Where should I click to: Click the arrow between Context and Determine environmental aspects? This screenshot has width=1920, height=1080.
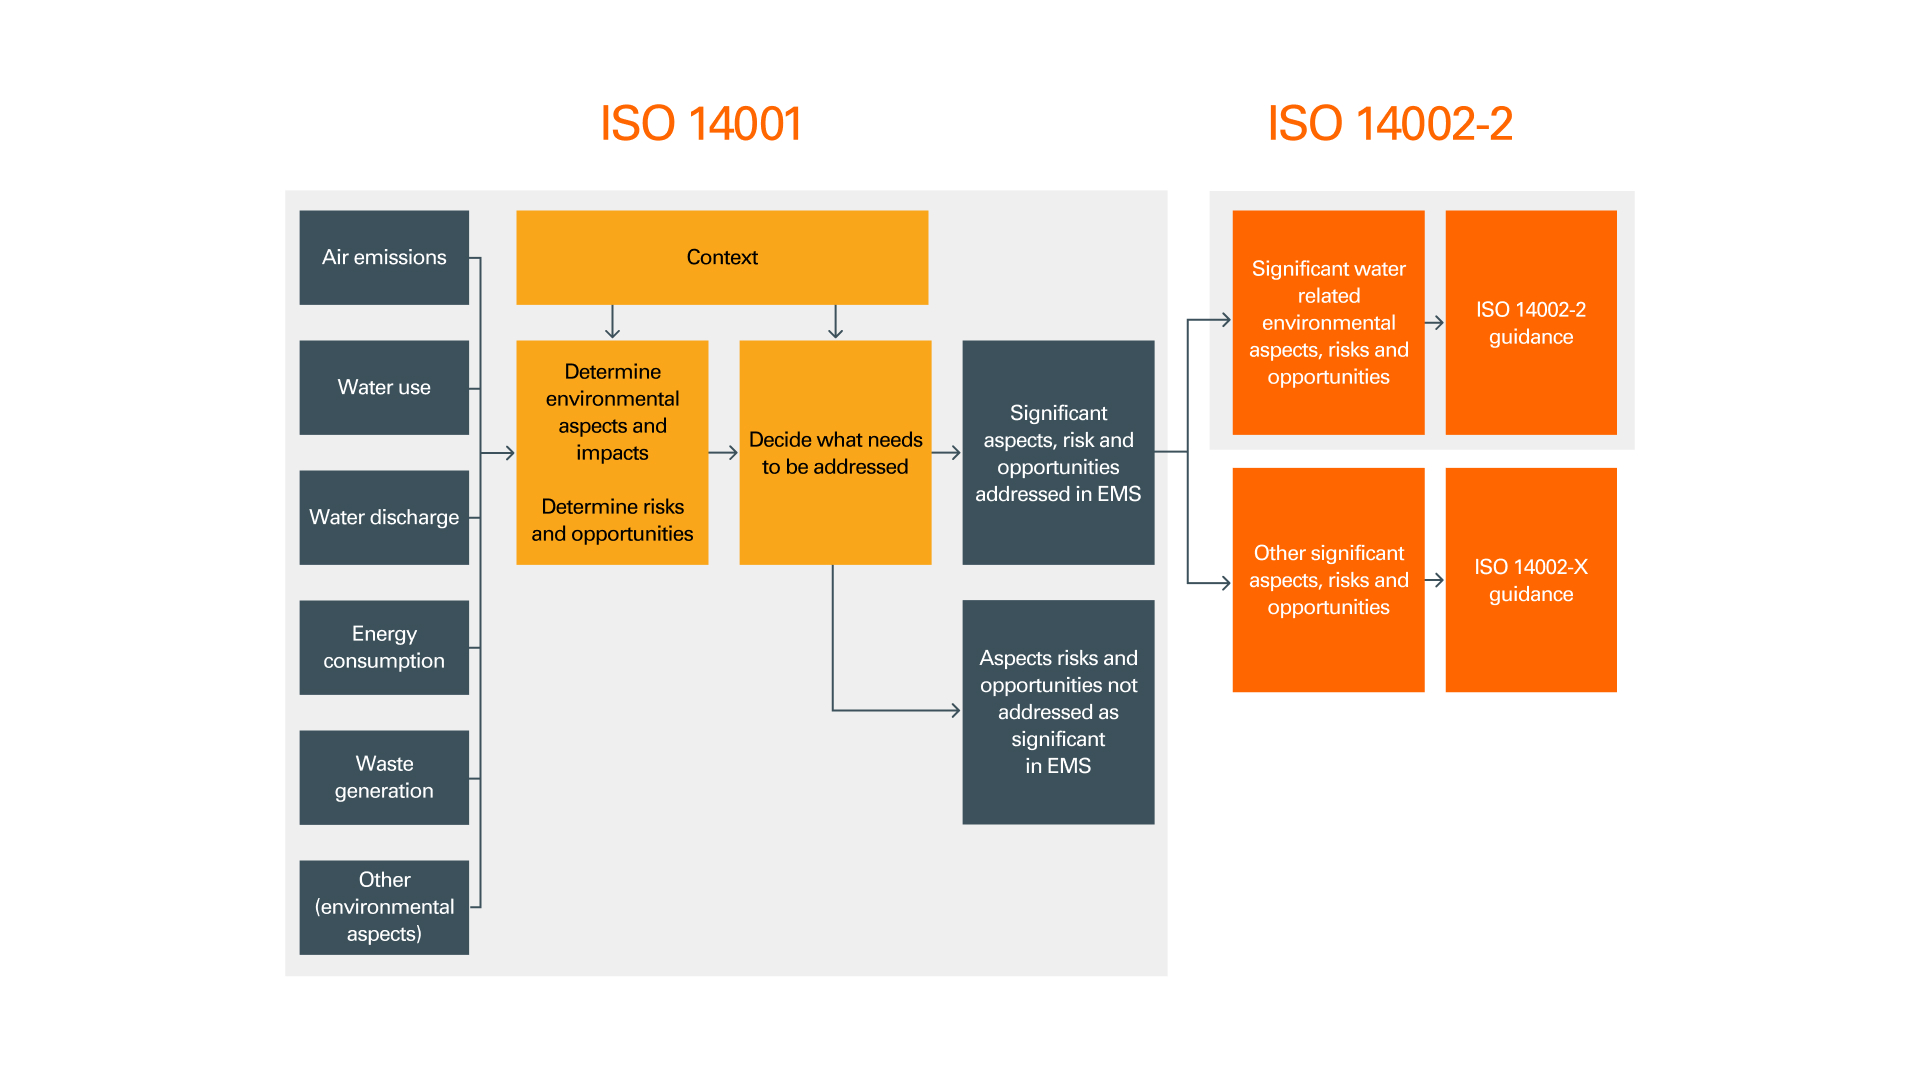612,322
